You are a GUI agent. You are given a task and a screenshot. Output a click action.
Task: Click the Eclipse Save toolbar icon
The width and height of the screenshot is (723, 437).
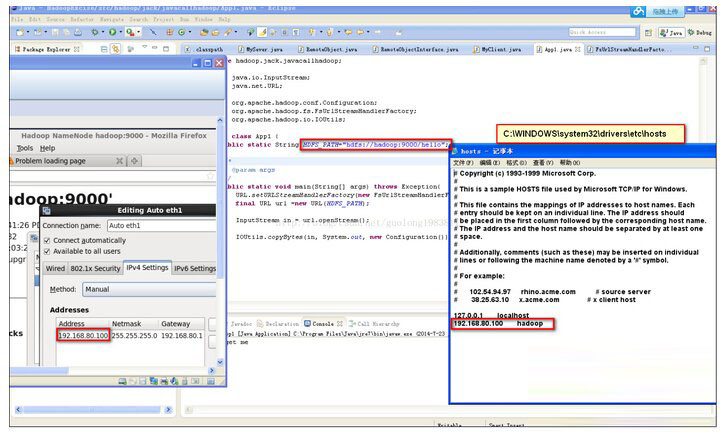(55, 32)
